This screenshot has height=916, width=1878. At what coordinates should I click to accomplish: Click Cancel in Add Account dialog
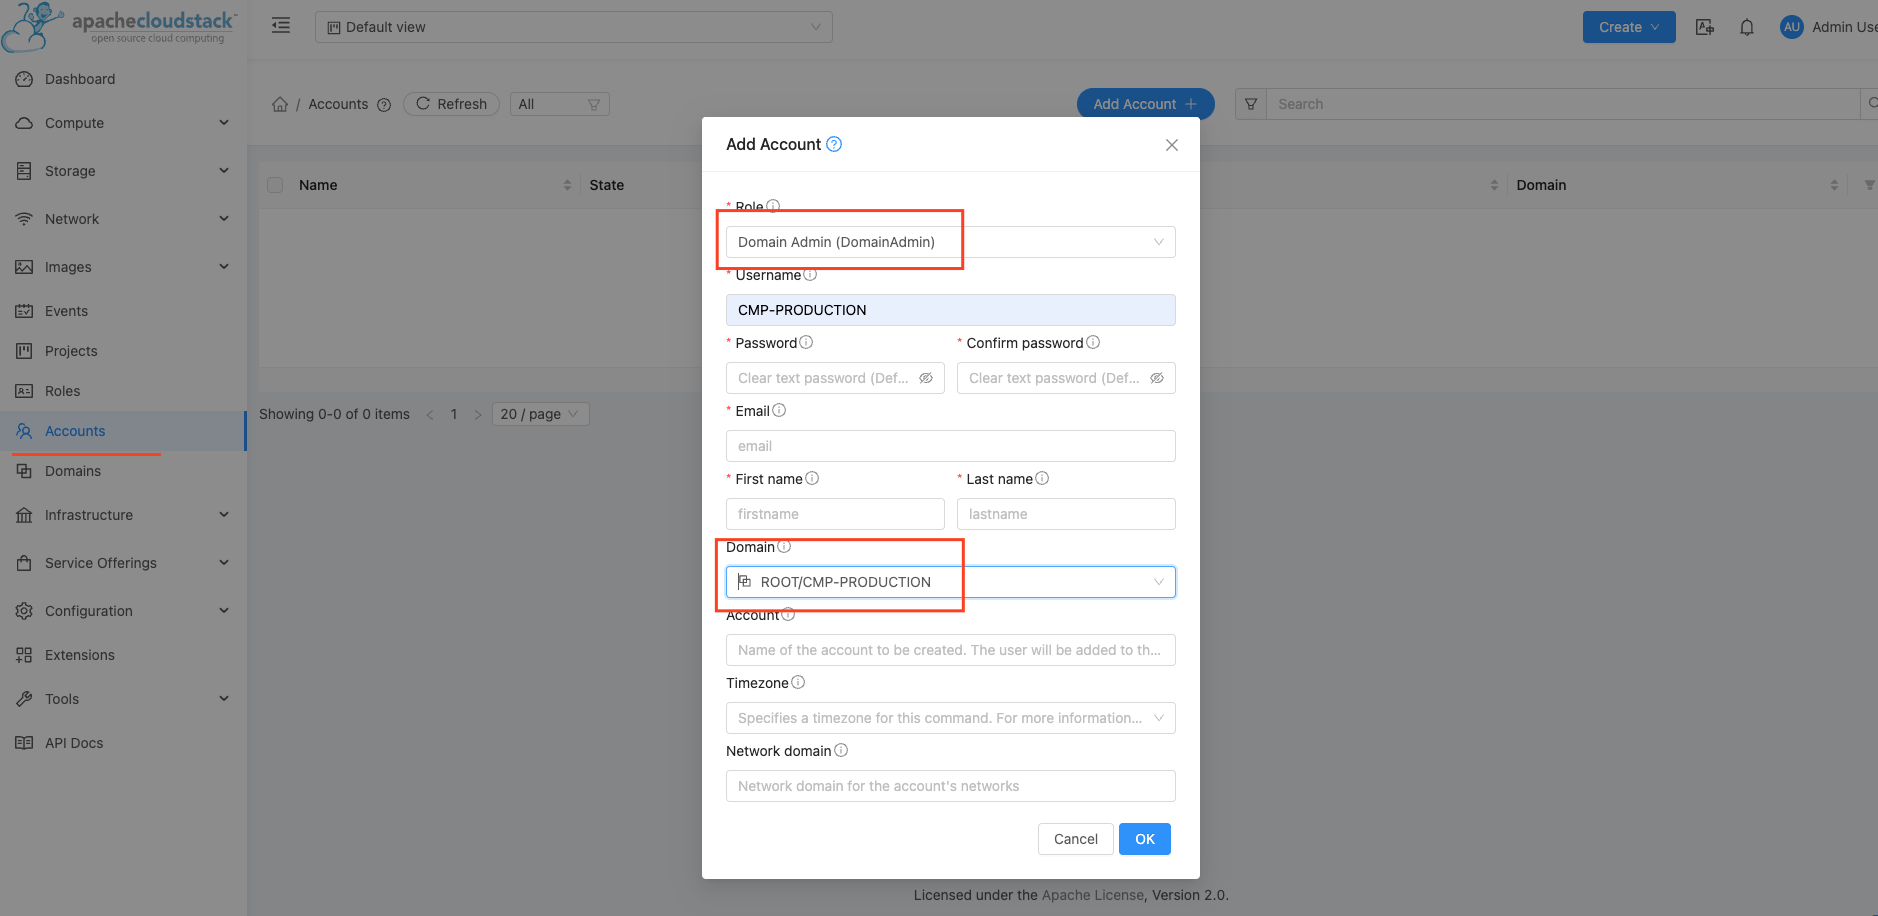pyautogui.click(x=1076, y=839)
